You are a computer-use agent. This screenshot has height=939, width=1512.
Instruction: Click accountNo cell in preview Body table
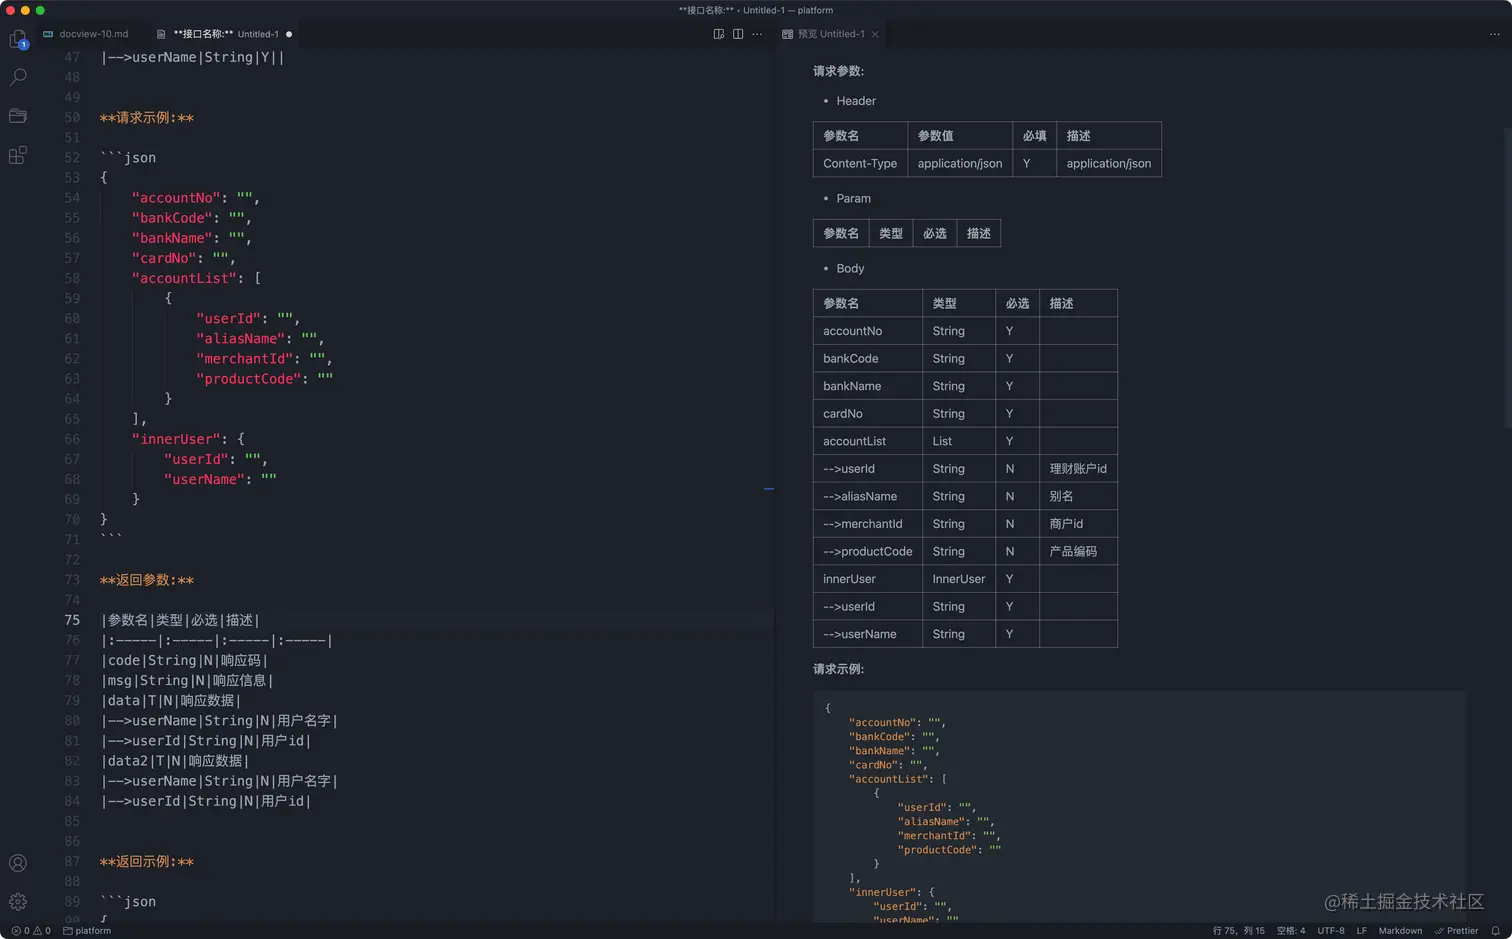(x=868, y=331)
